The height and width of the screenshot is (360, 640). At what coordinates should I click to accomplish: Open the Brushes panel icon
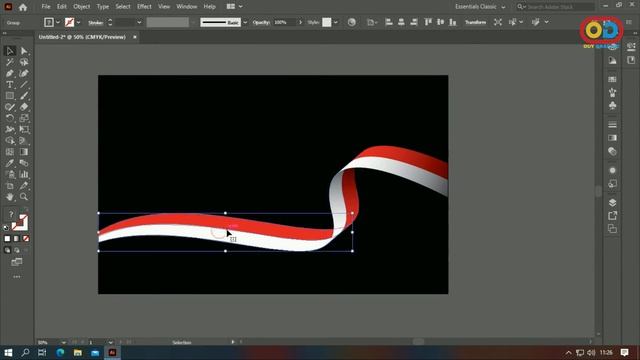612,93
